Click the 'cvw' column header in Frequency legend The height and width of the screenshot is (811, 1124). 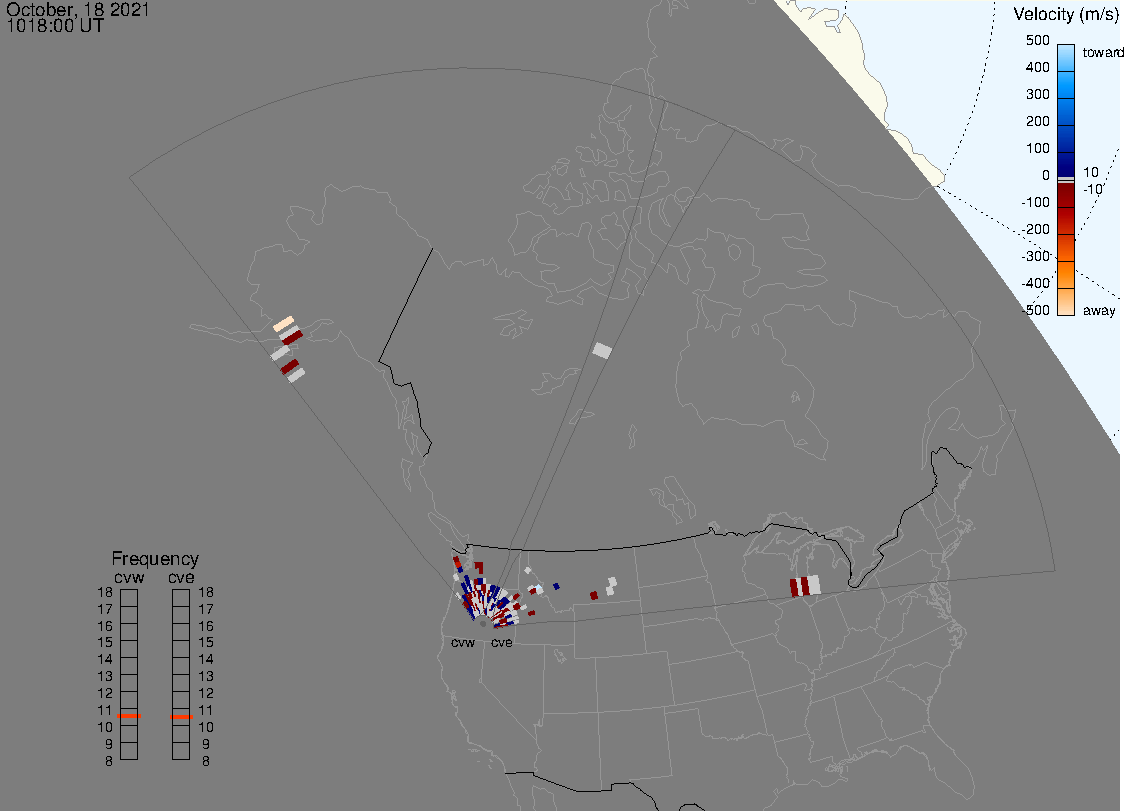tap(129, 577)
